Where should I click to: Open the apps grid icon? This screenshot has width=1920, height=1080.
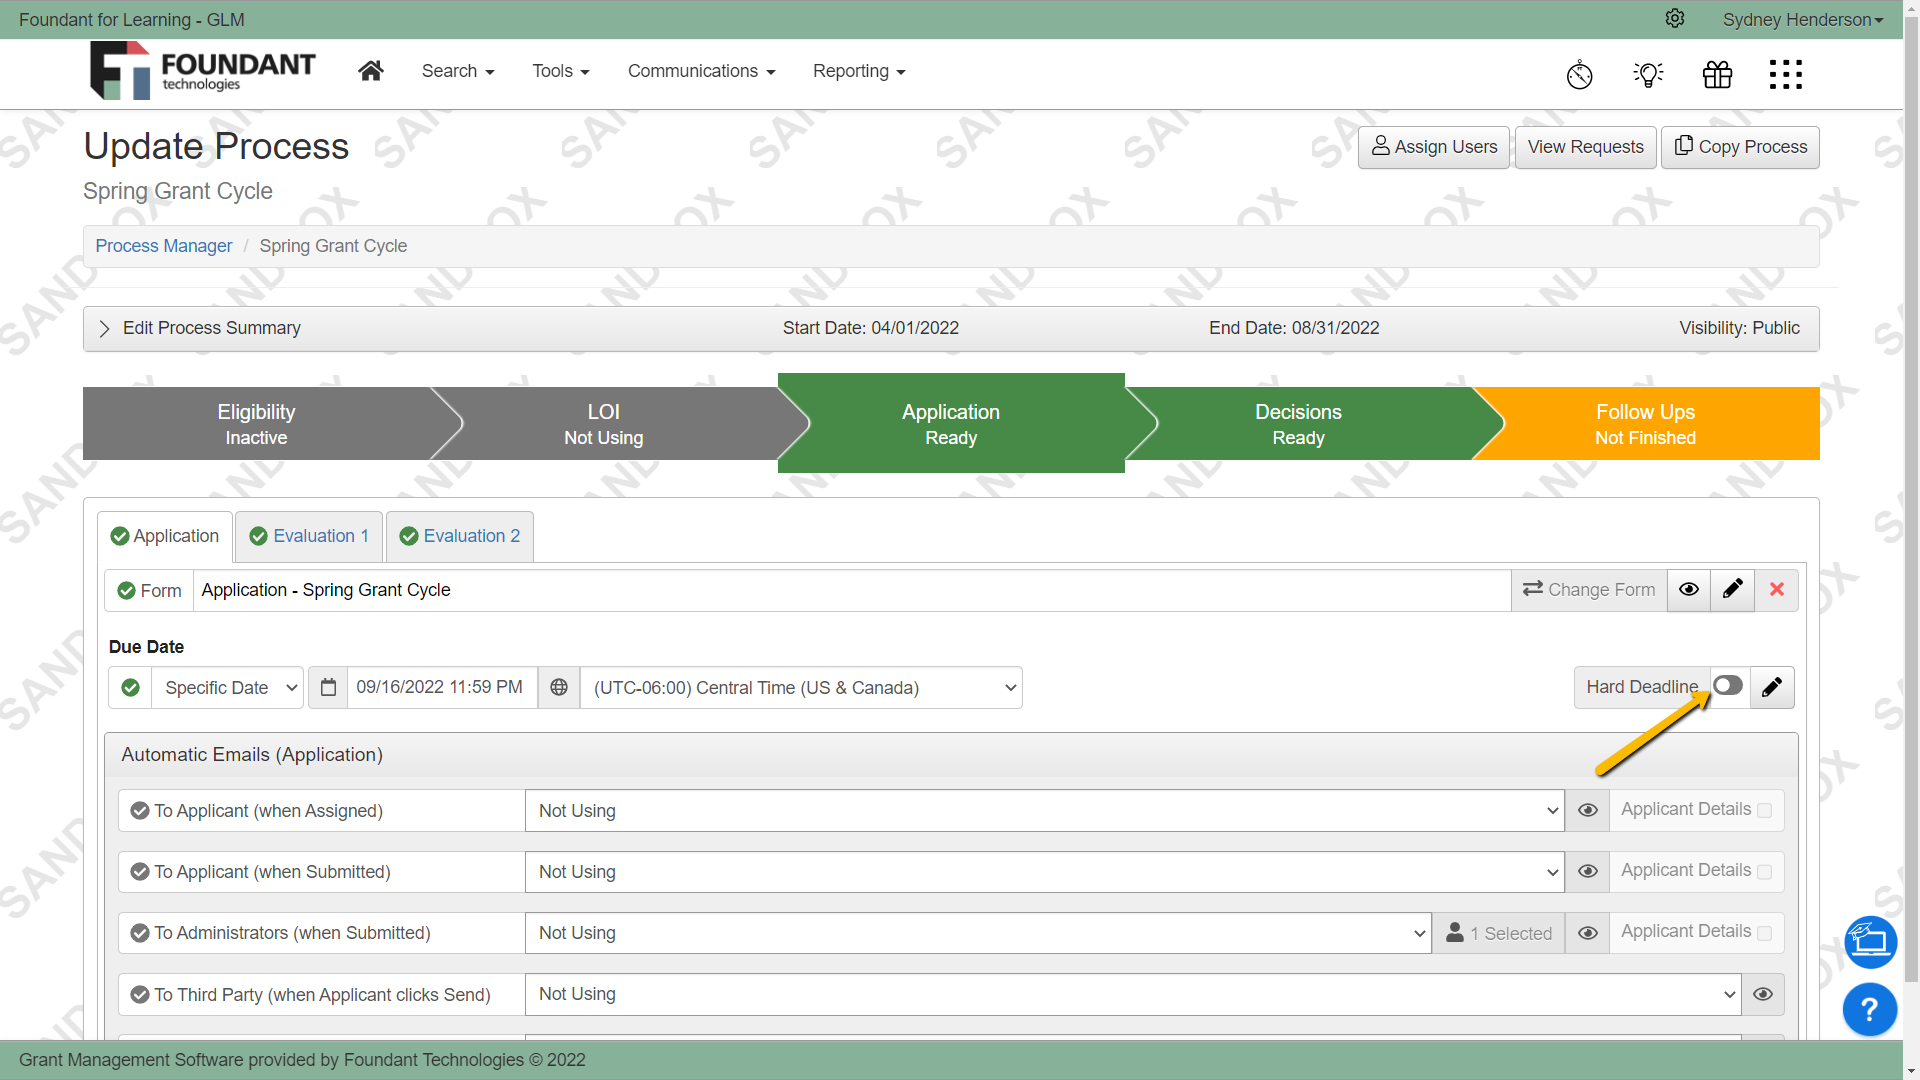pyautogui.click(x=1786, y=74)
